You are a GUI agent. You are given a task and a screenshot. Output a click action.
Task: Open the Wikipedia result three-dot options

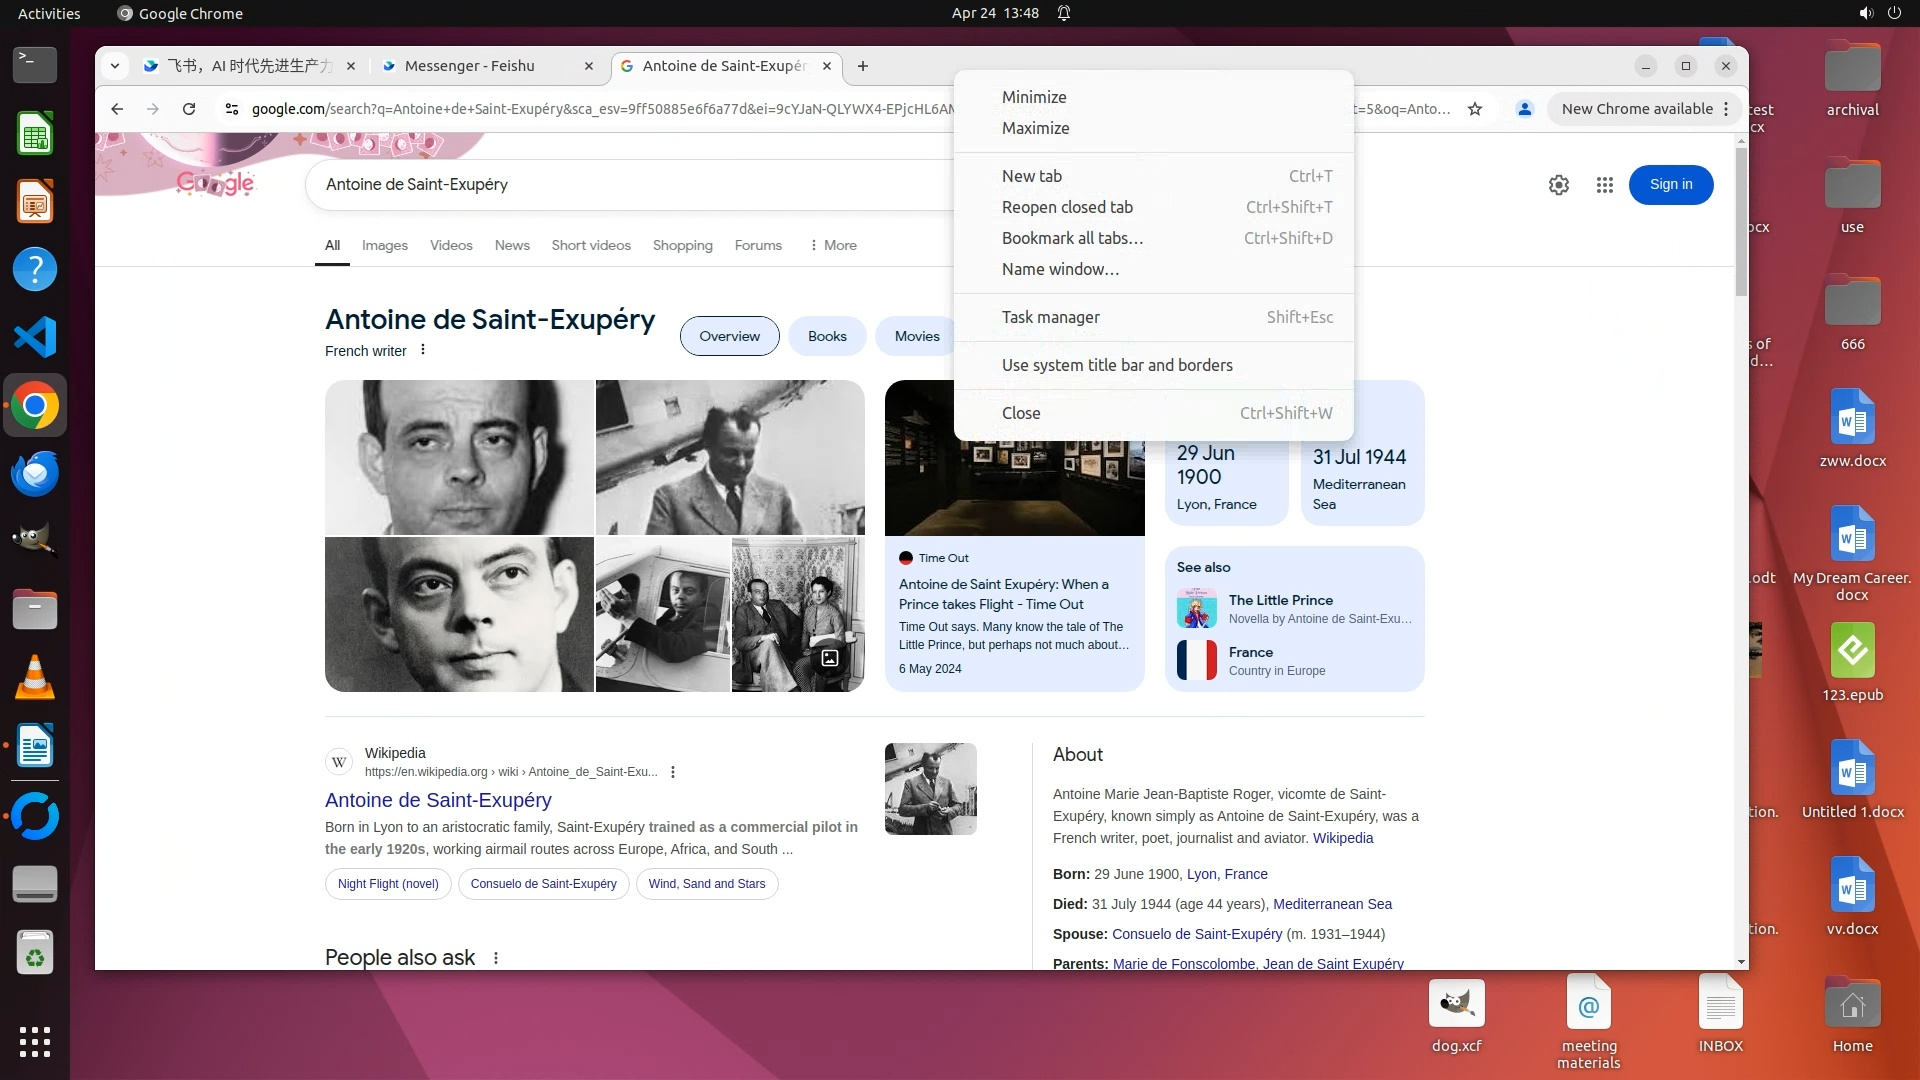point(673,772)
